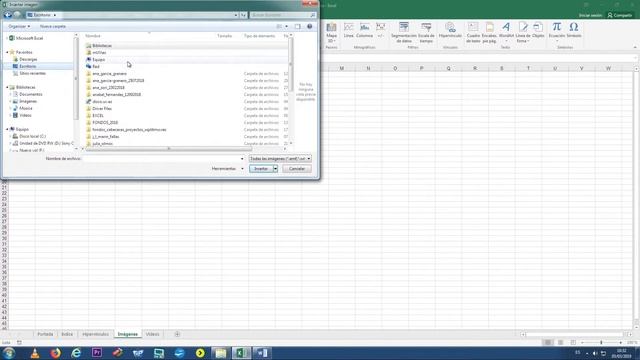Image resolution: width=640 pixels, height=360 pixels.
Task: Switch to the Portada sheet tab
Action: coord(45,334)
